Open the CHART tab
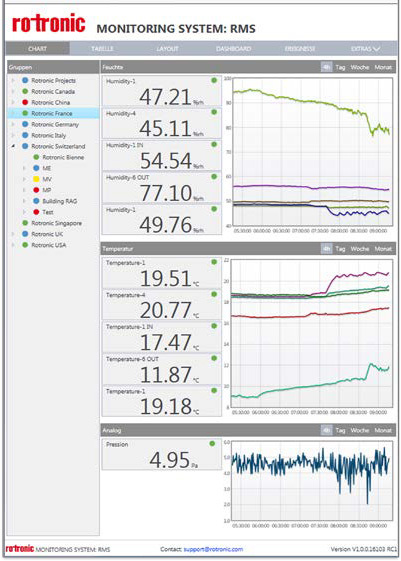This screenshot has height=561, width=401. pos(38,49)
